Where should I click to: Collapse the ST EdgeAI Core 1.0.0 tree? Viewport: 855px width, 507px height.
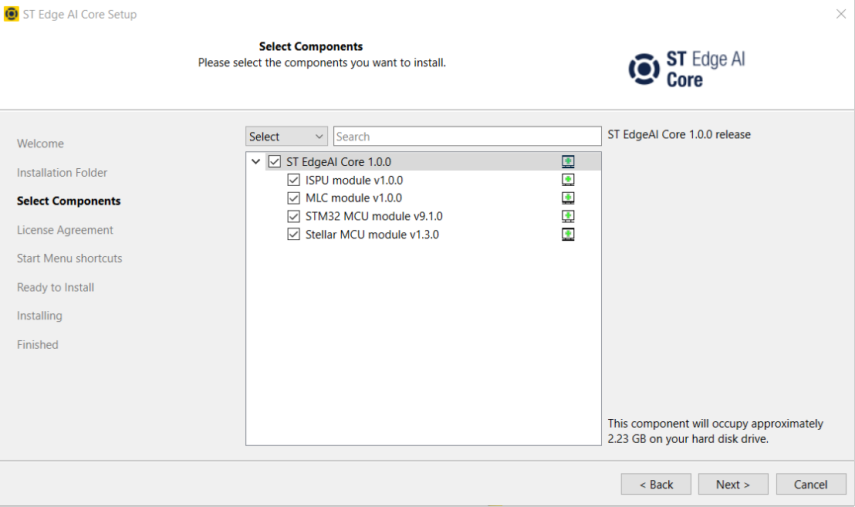[x=255, y=161]
